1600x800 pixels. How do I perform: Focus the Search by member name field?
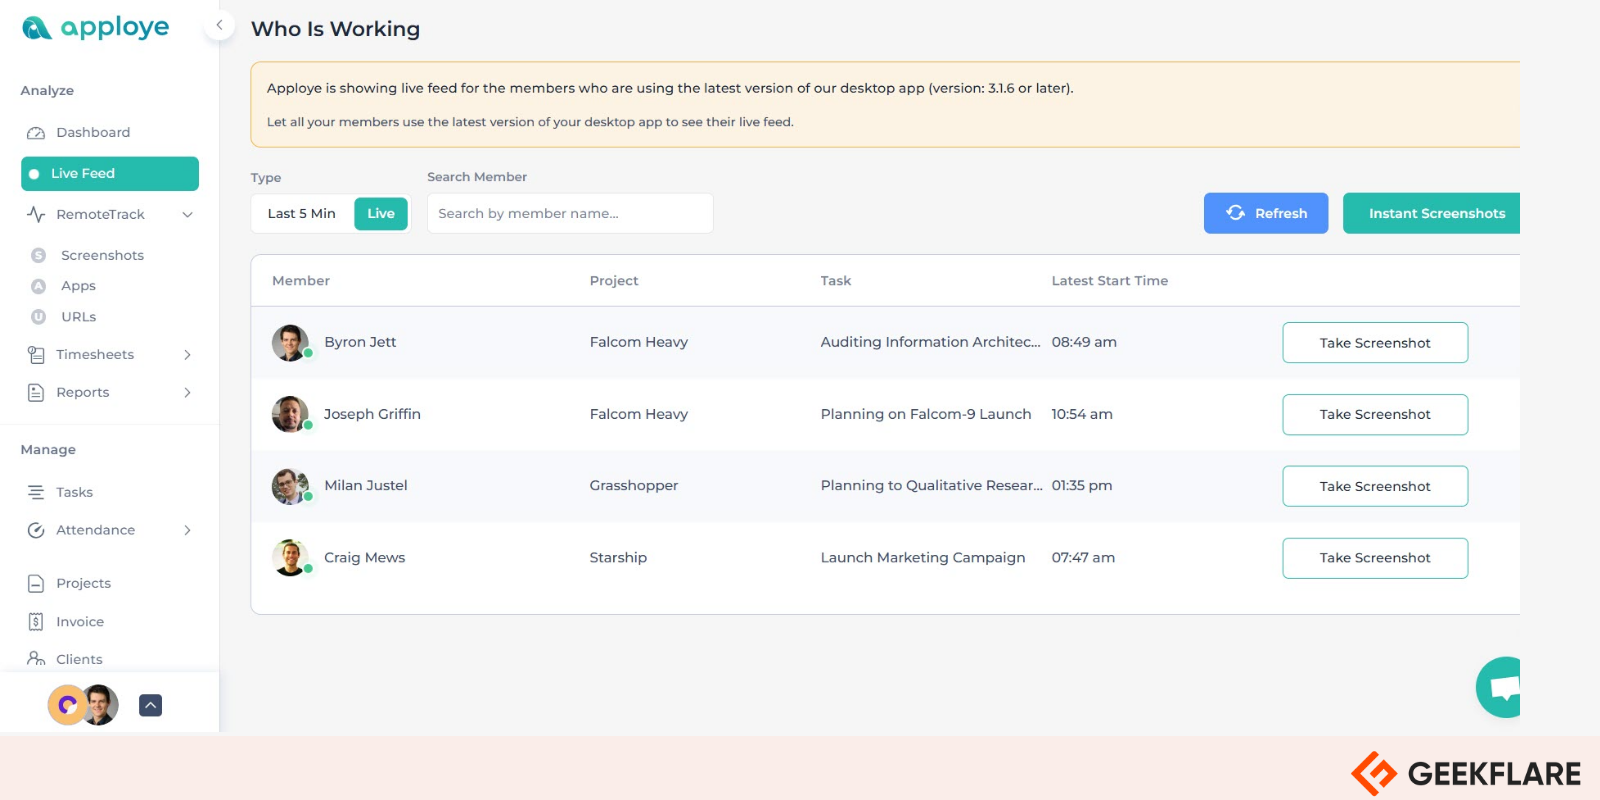pyautogui.click(x=570, y=214)
